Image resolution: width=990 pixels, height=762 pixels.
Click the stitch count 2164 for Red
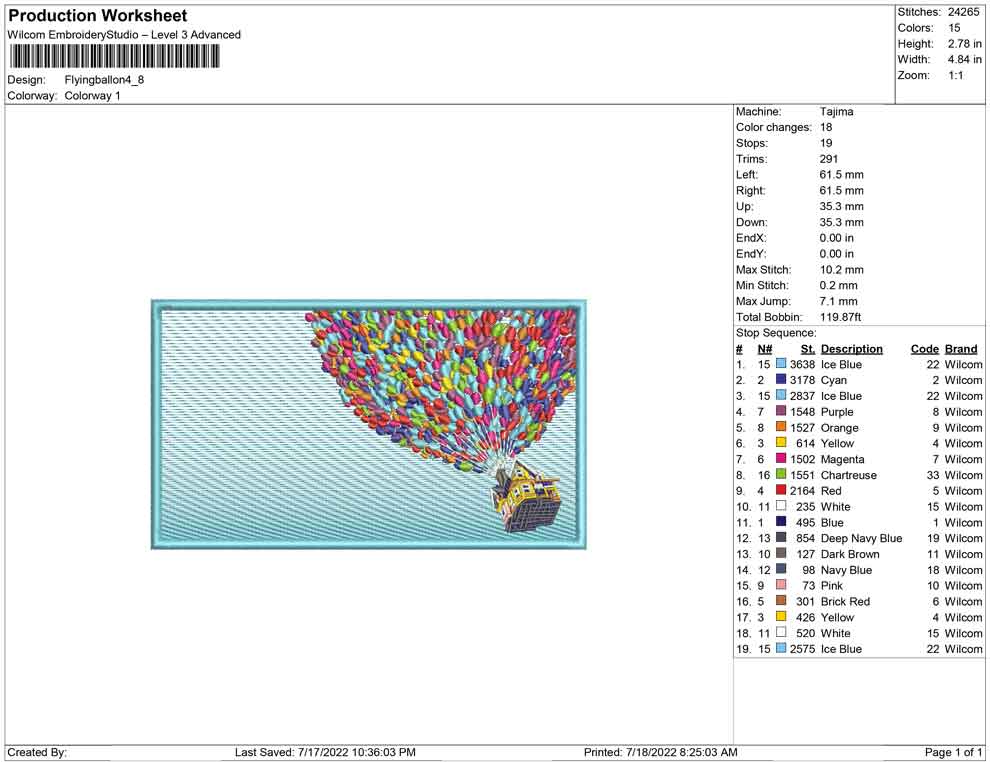[802, 491]
